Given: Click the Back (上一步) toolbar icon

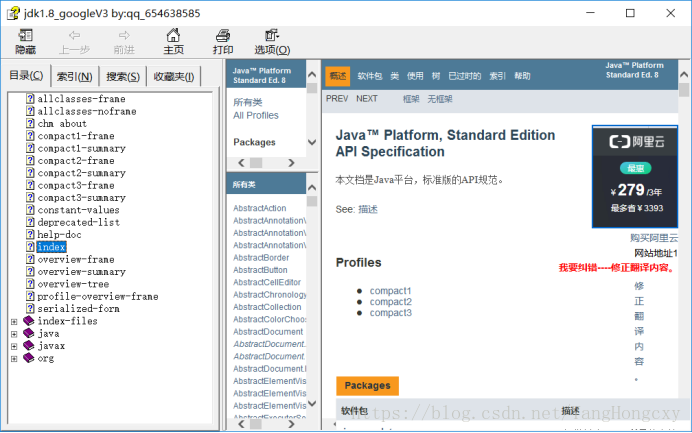Looking at the screenshot, I should (74, 36).
